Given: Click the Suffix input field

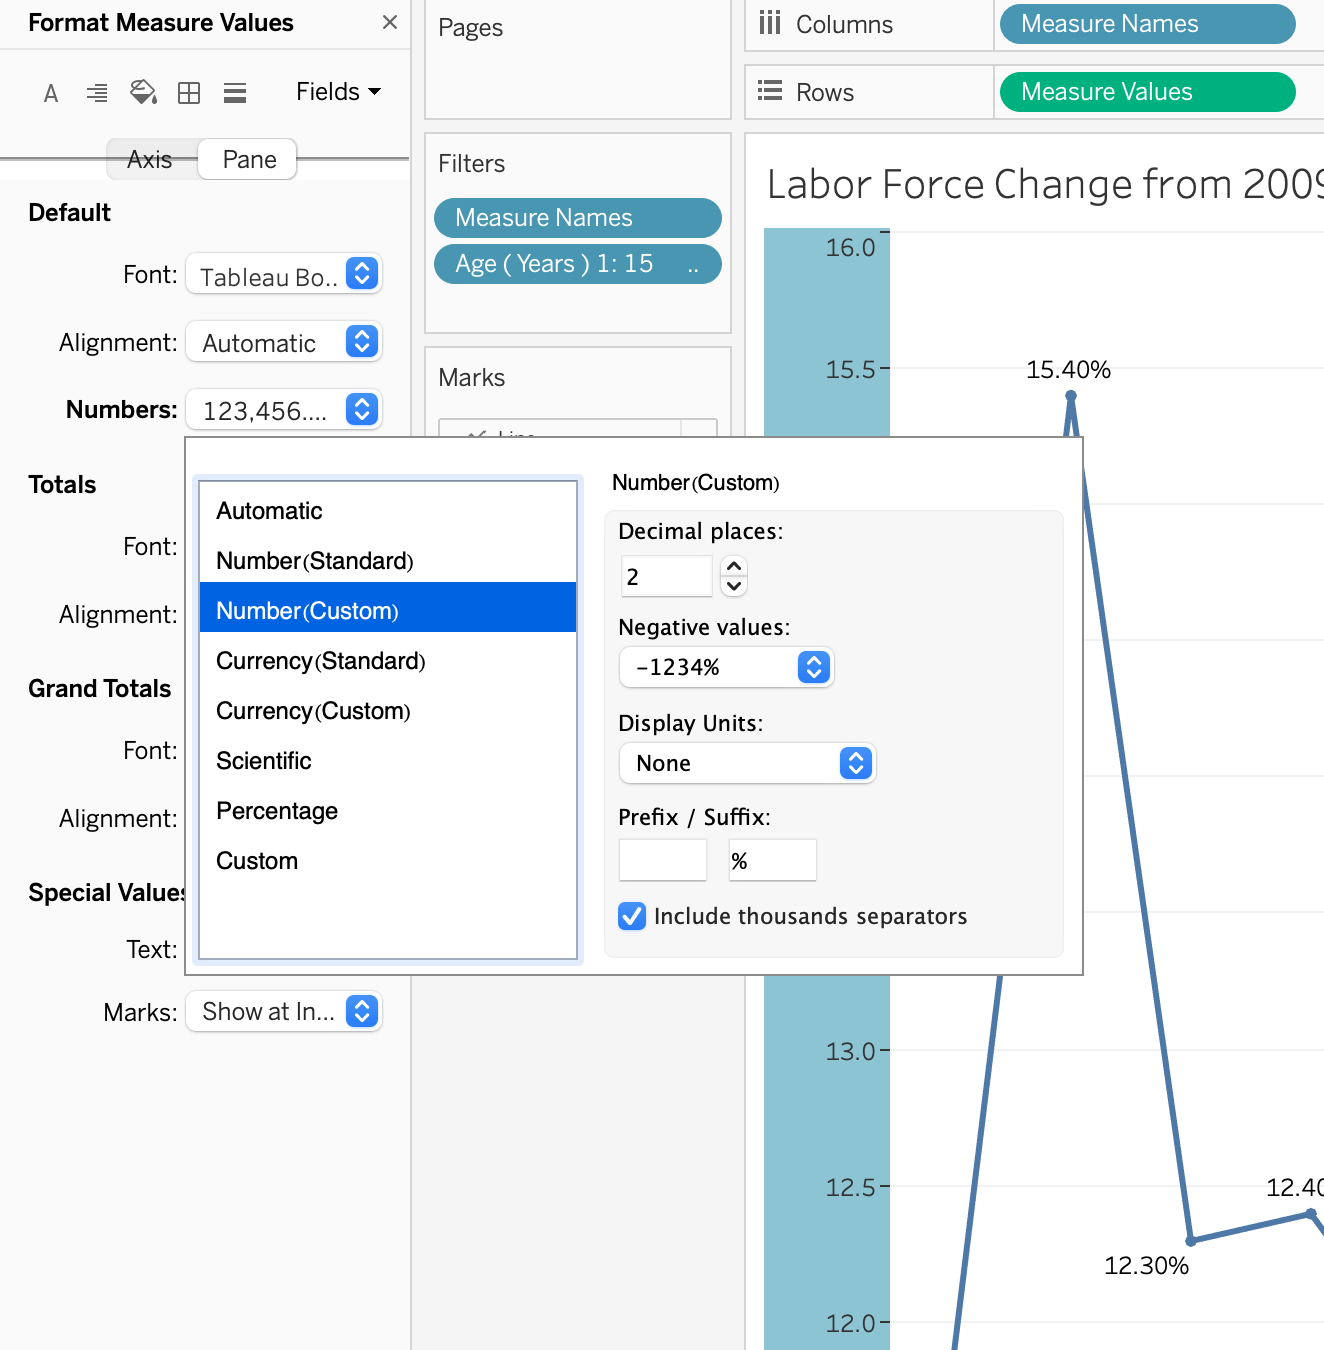Looking at the screenshot, I should coord(772,860).
